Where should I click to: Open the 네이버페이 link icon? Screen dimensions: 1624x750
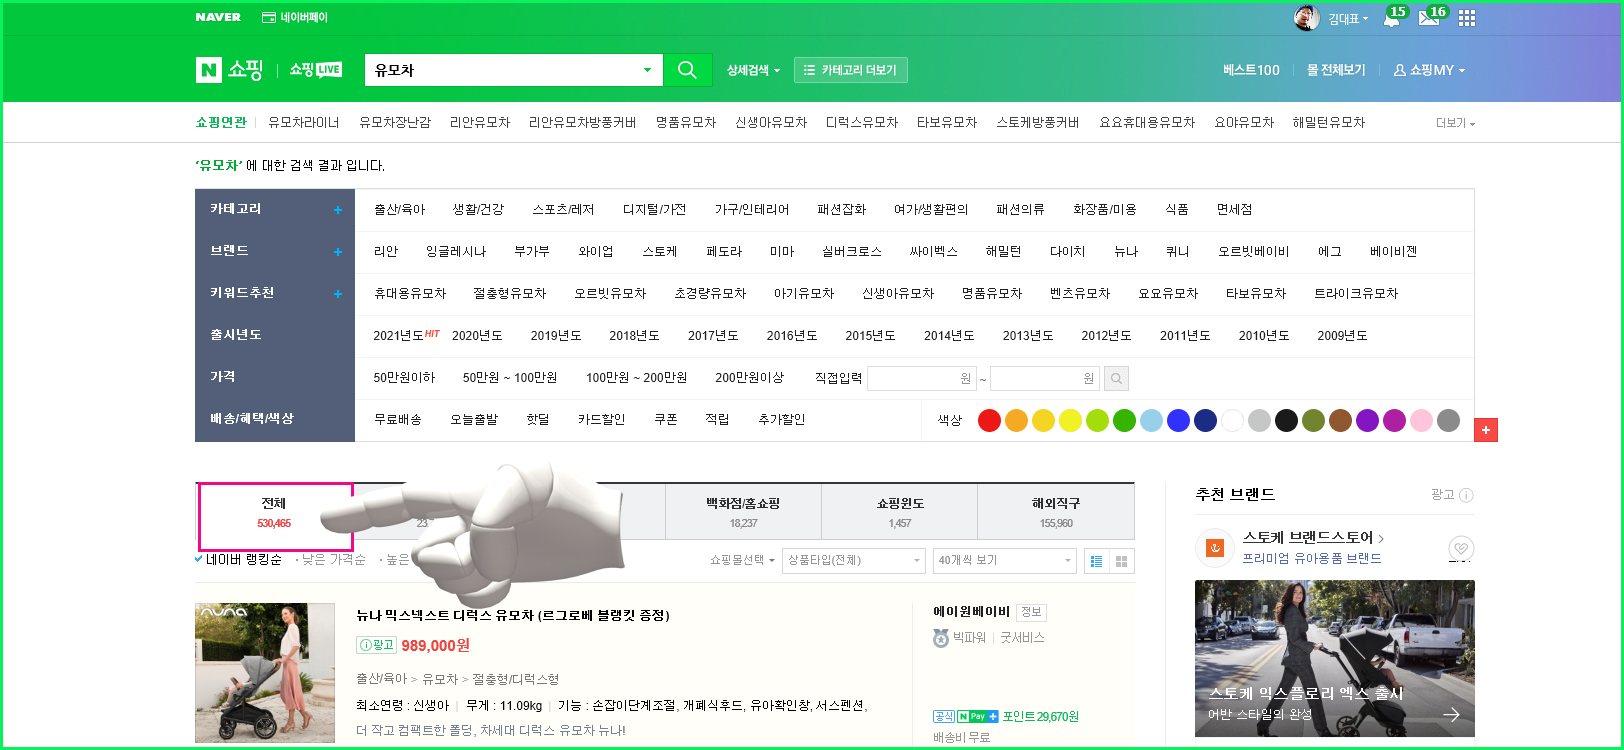click(x=268, y=17)
